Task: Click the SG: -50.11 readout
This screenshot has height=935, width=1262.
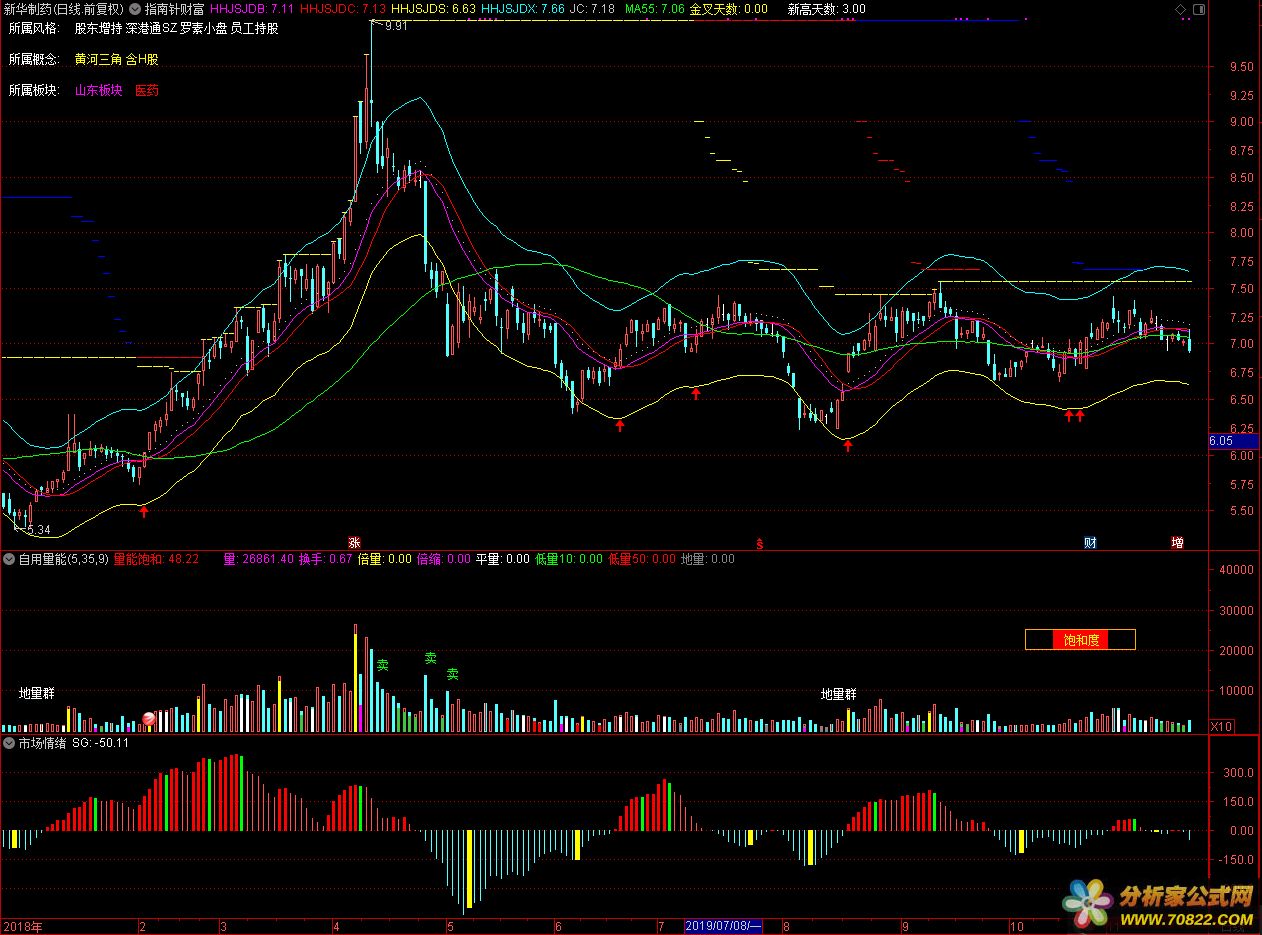Action: [100, 743]
